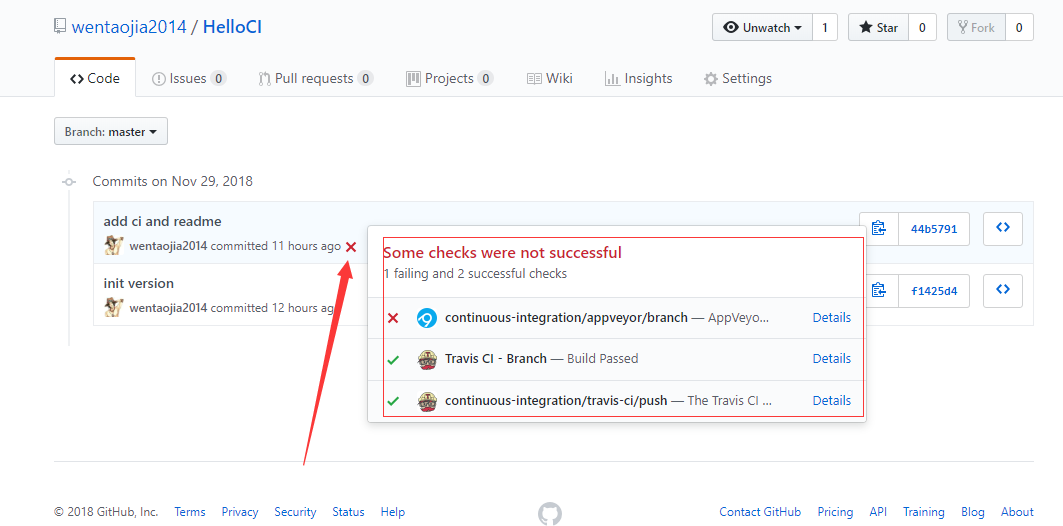1063x526 pixels.
Task: Open the Training footer link
Action: pyautogui.click(x=924, y=512)
